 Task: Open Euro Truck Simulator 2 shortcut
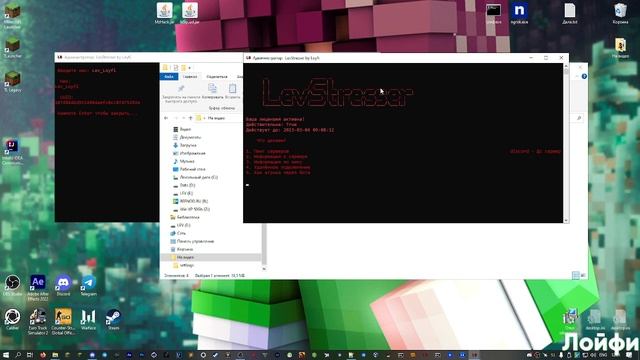pyautogui.click(x=38, y=322)
